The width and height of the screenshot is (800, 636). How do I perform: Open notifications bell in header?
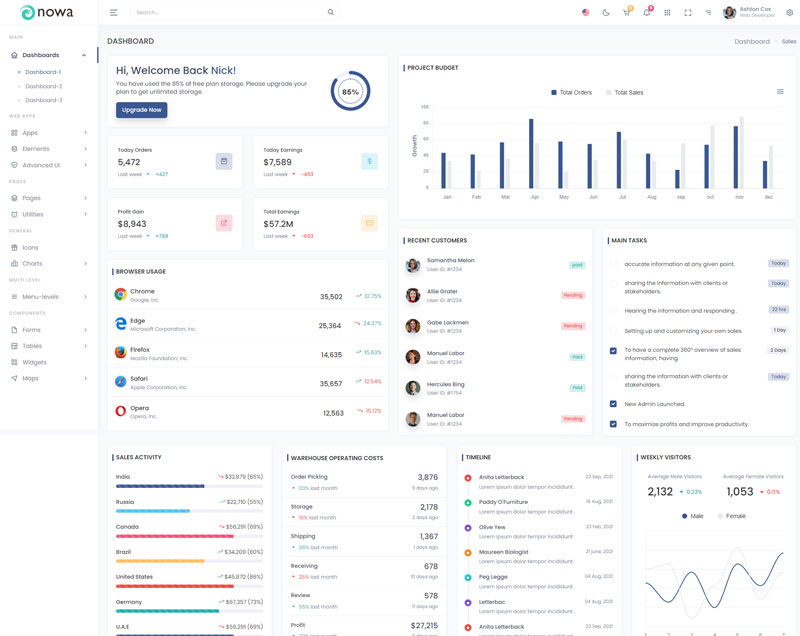click(647, 13)
